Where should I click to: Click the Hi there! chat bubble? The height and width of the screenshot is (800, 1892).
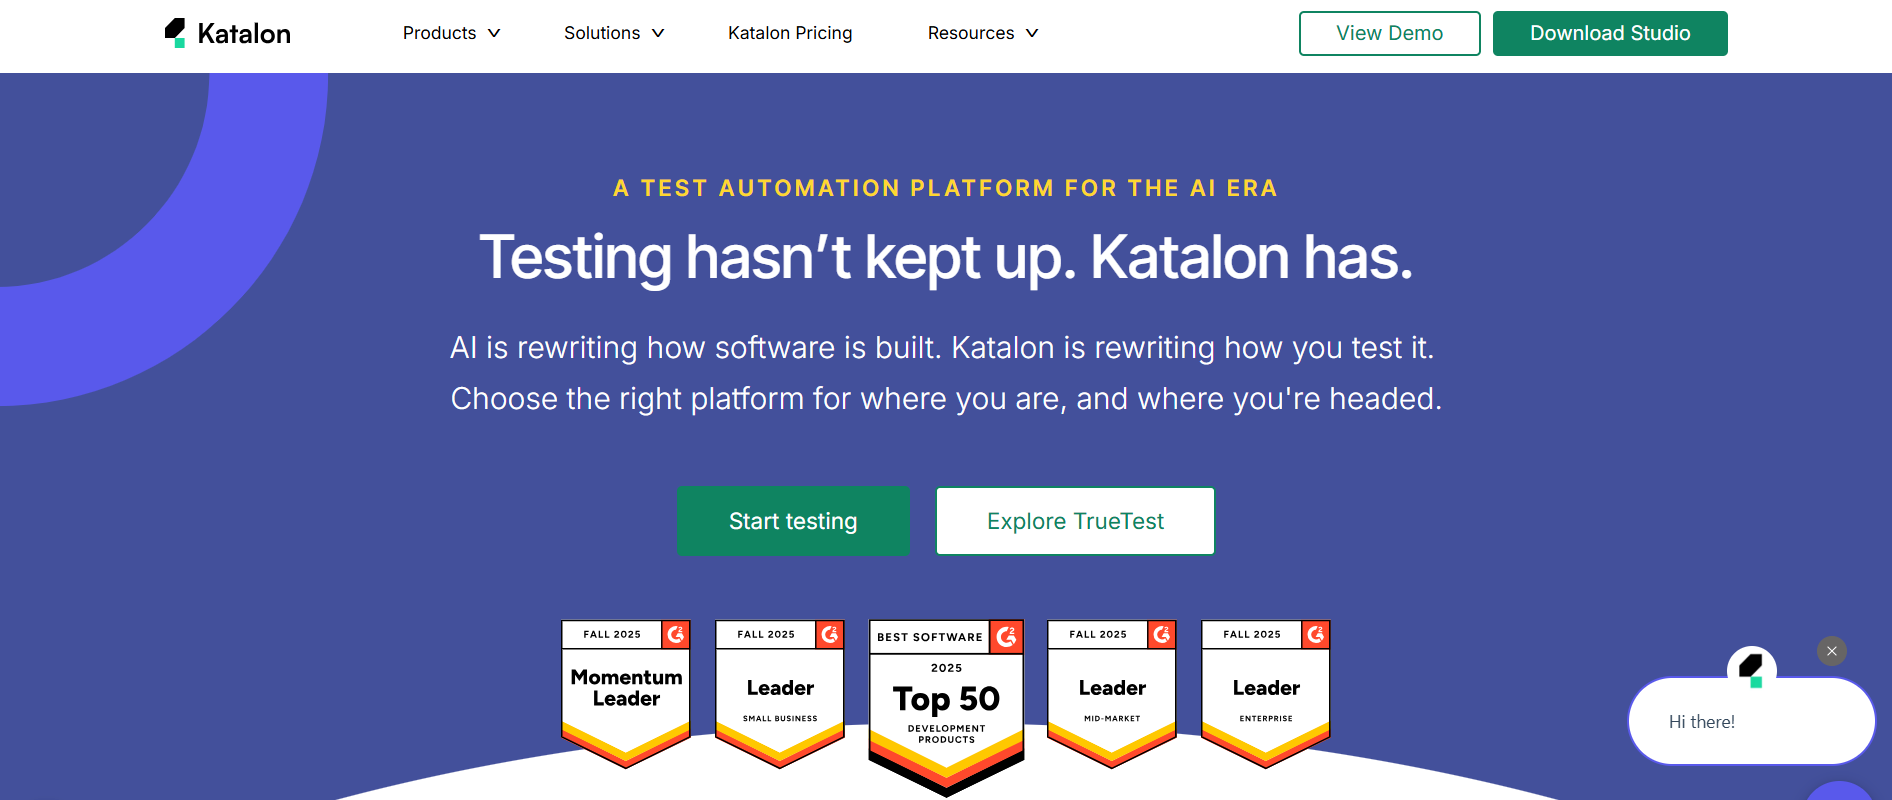pyautogui.click(x=1751, y=721)
